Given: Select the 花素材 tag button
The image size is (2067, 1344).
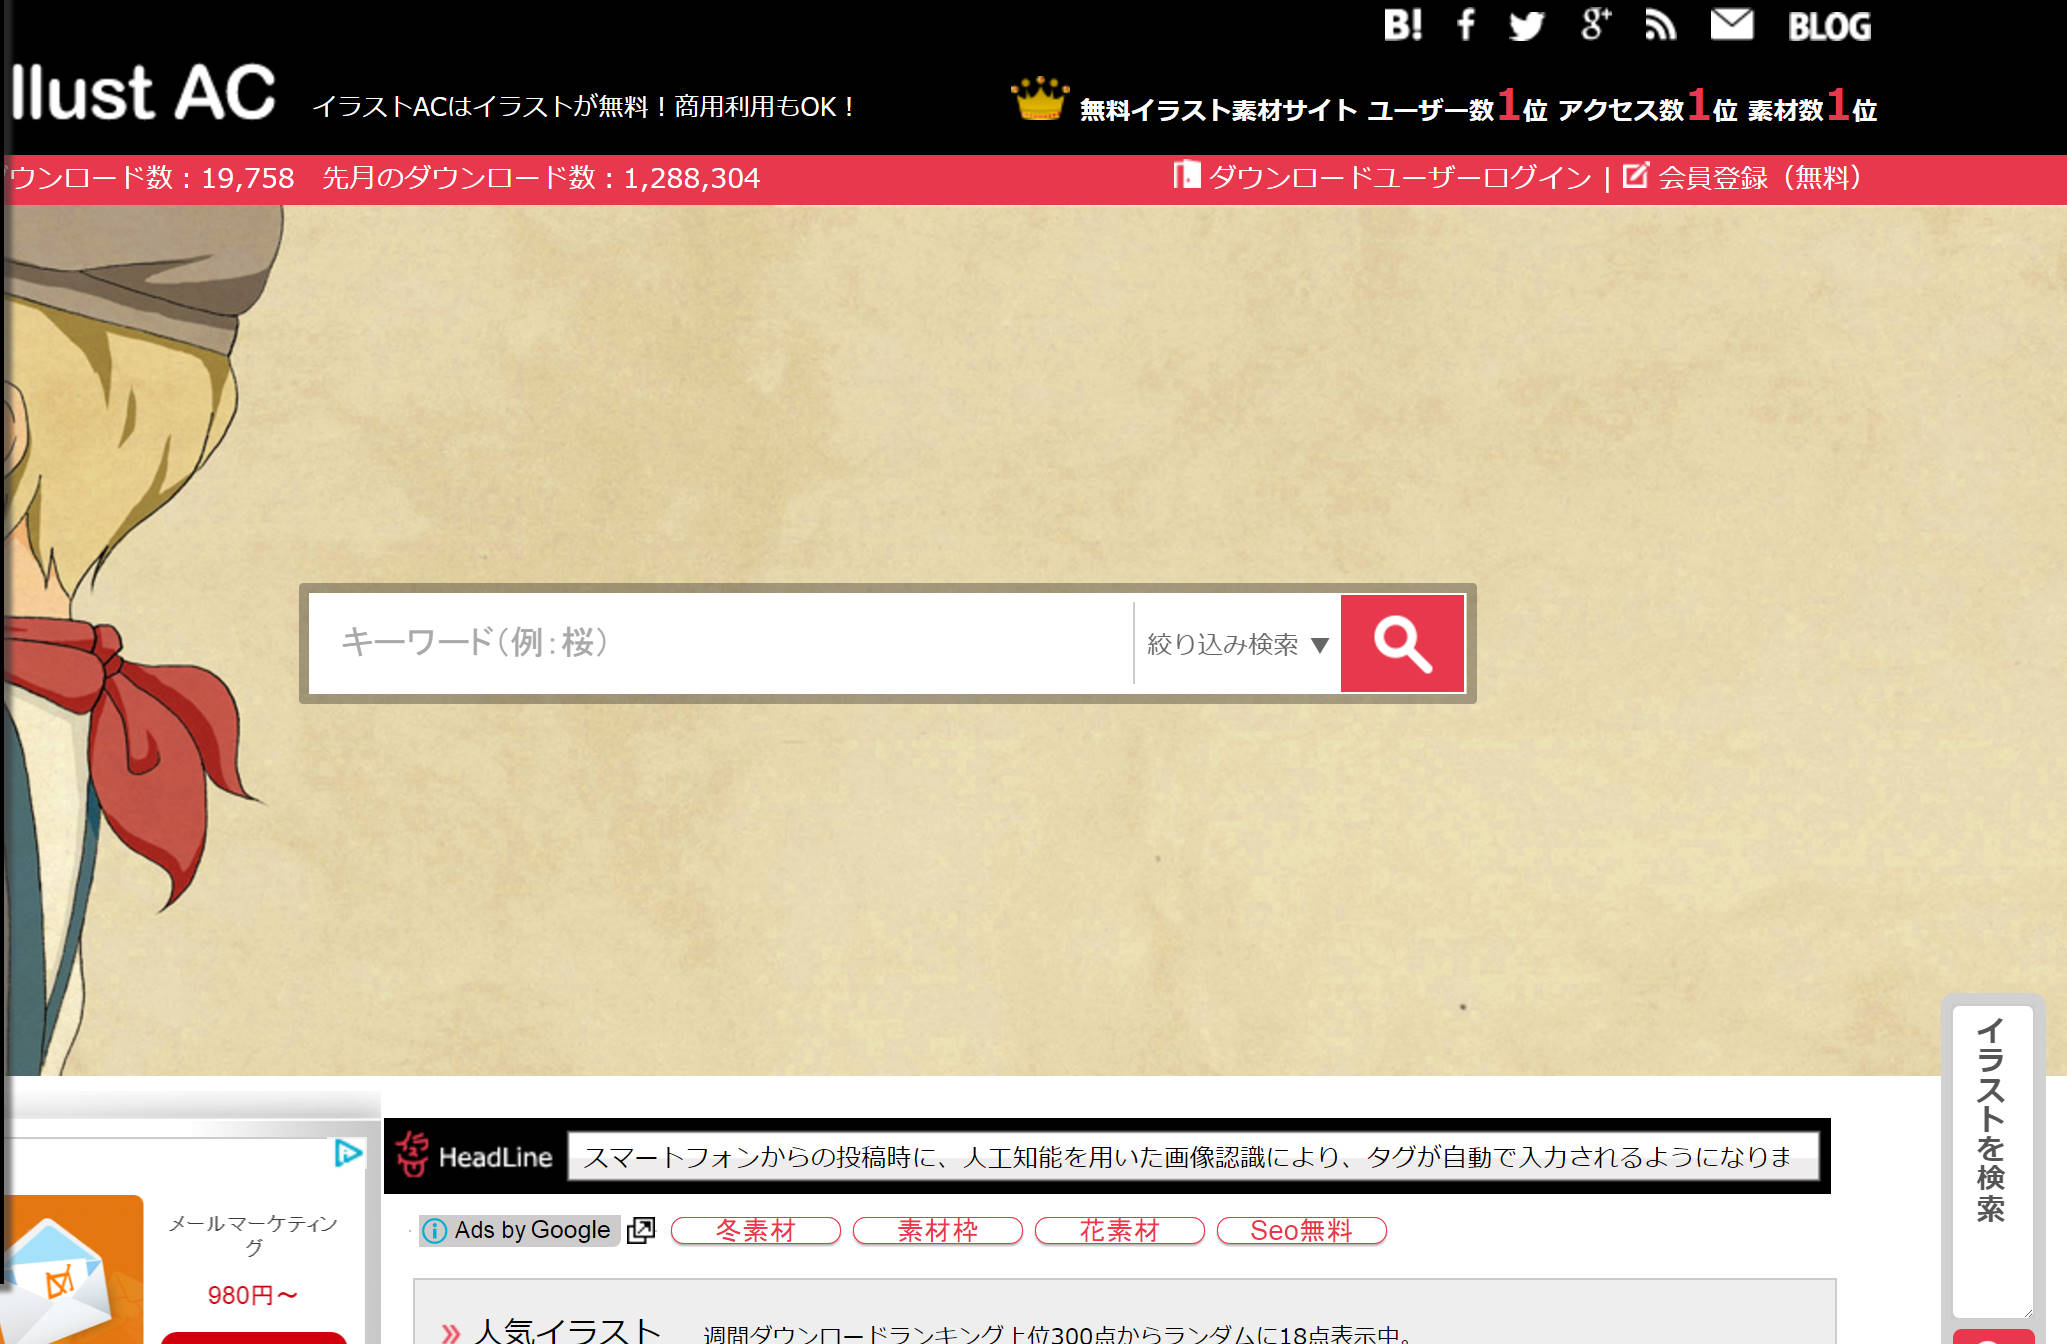Looking at the screenshot, I should pyautogui.click(x=1119, y=1230).
